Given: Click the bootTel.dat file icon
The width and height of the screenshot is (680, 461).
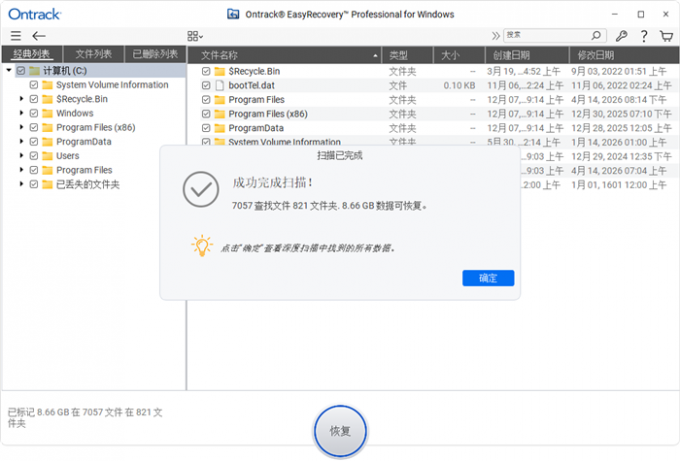Looking at the screenshot, I should [220, 85].
